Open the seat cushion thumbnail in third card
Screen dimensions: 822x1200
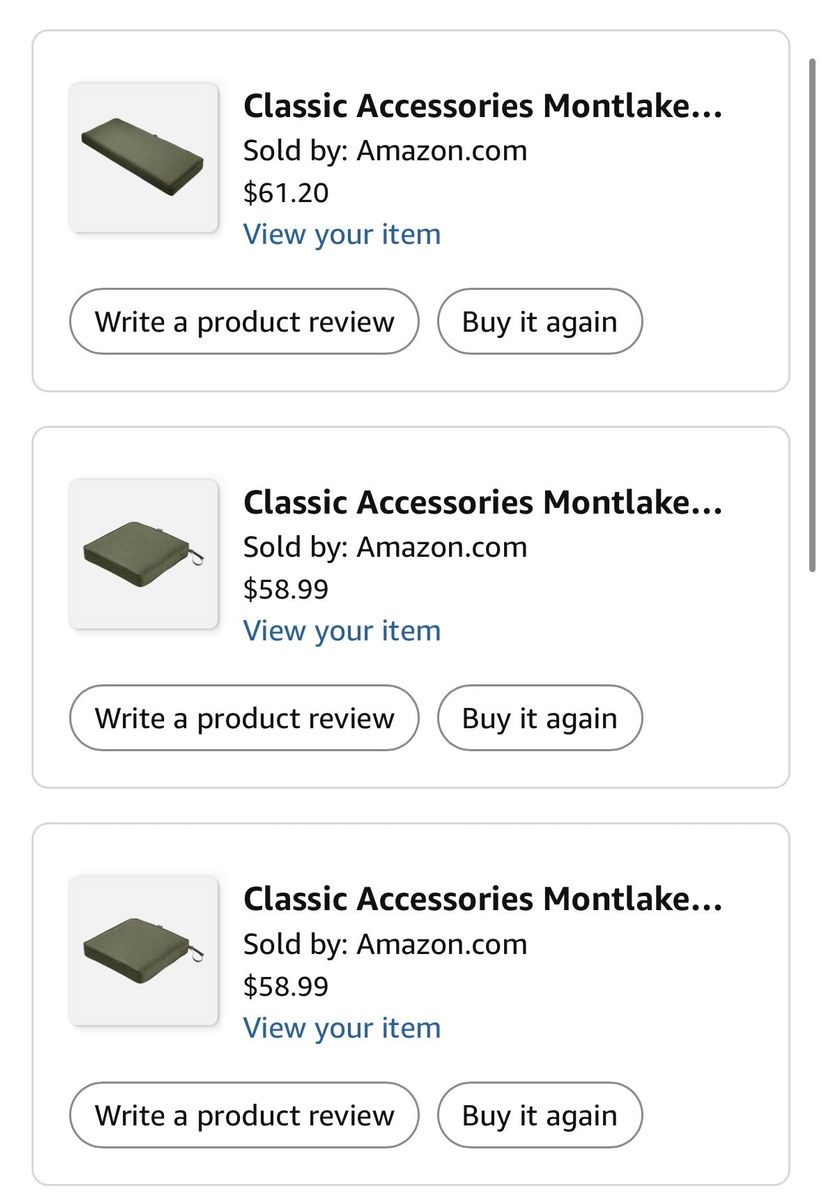pyautogui.click(x=143, y=950)
